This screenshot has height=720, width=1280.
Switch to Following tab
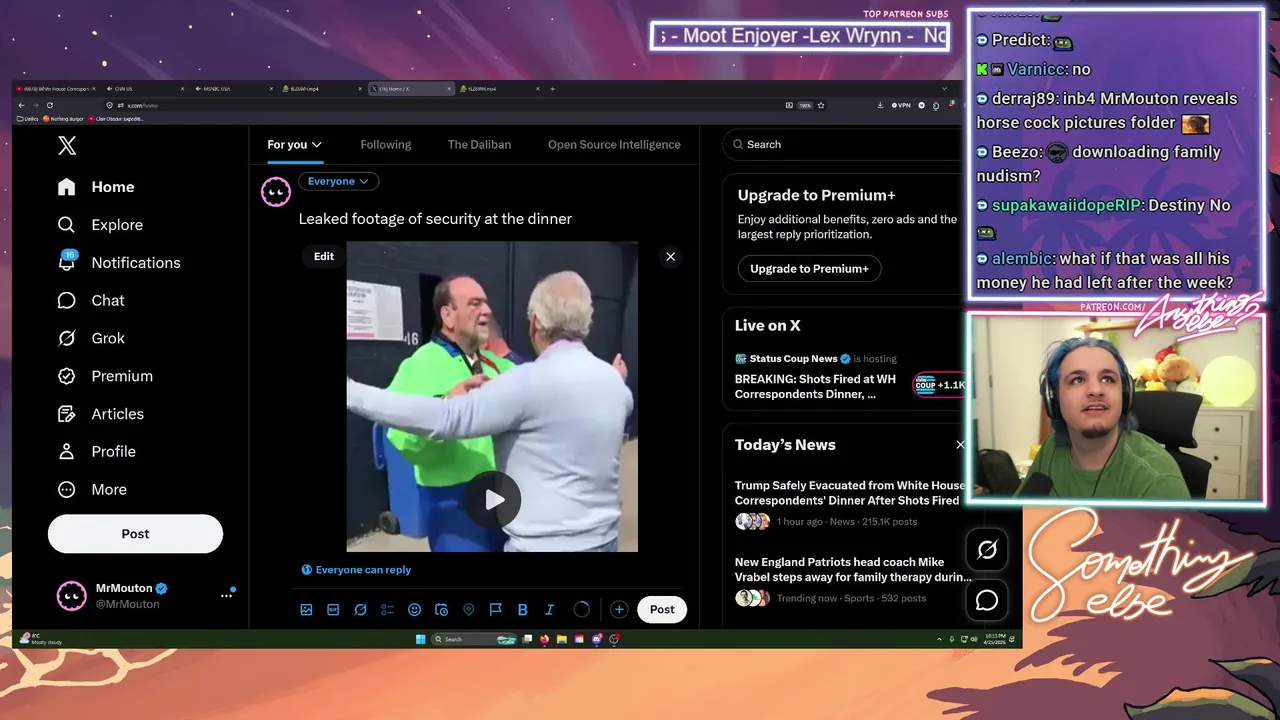coord(385,145)
